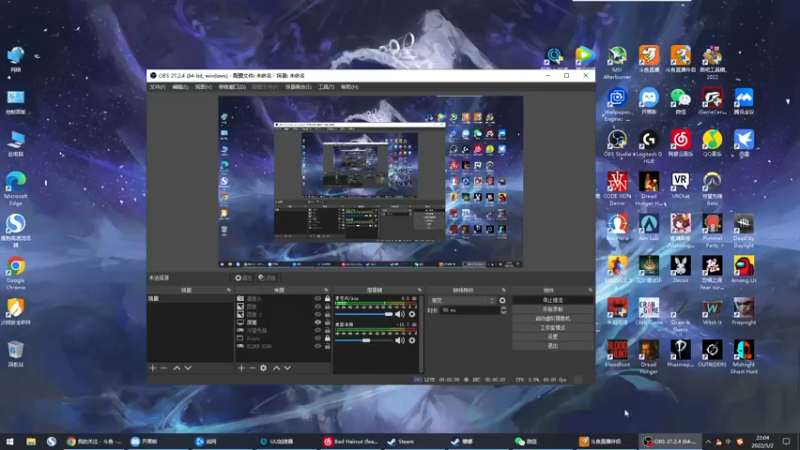
Task: Open the Windows Start menu
Action: click(10, 441)
